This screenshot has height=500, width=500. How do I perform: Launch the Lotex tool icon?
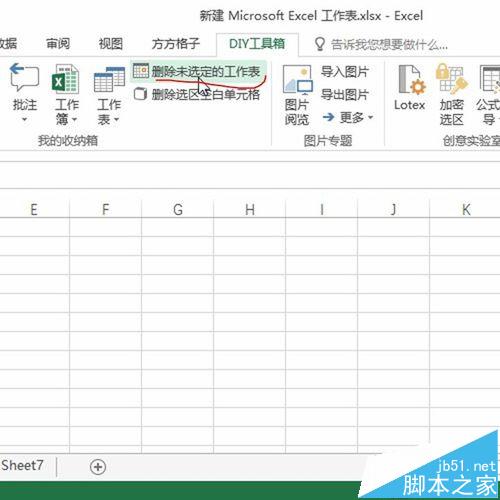coord(412,79)
